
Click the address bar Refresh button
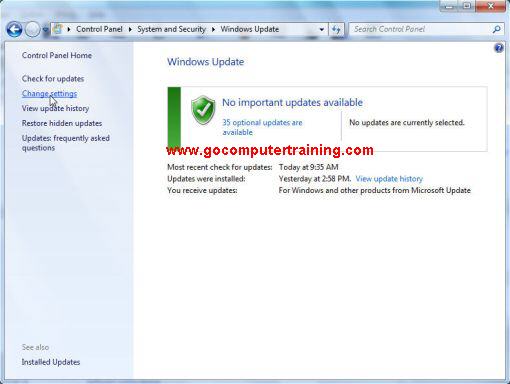click(336, 29)
